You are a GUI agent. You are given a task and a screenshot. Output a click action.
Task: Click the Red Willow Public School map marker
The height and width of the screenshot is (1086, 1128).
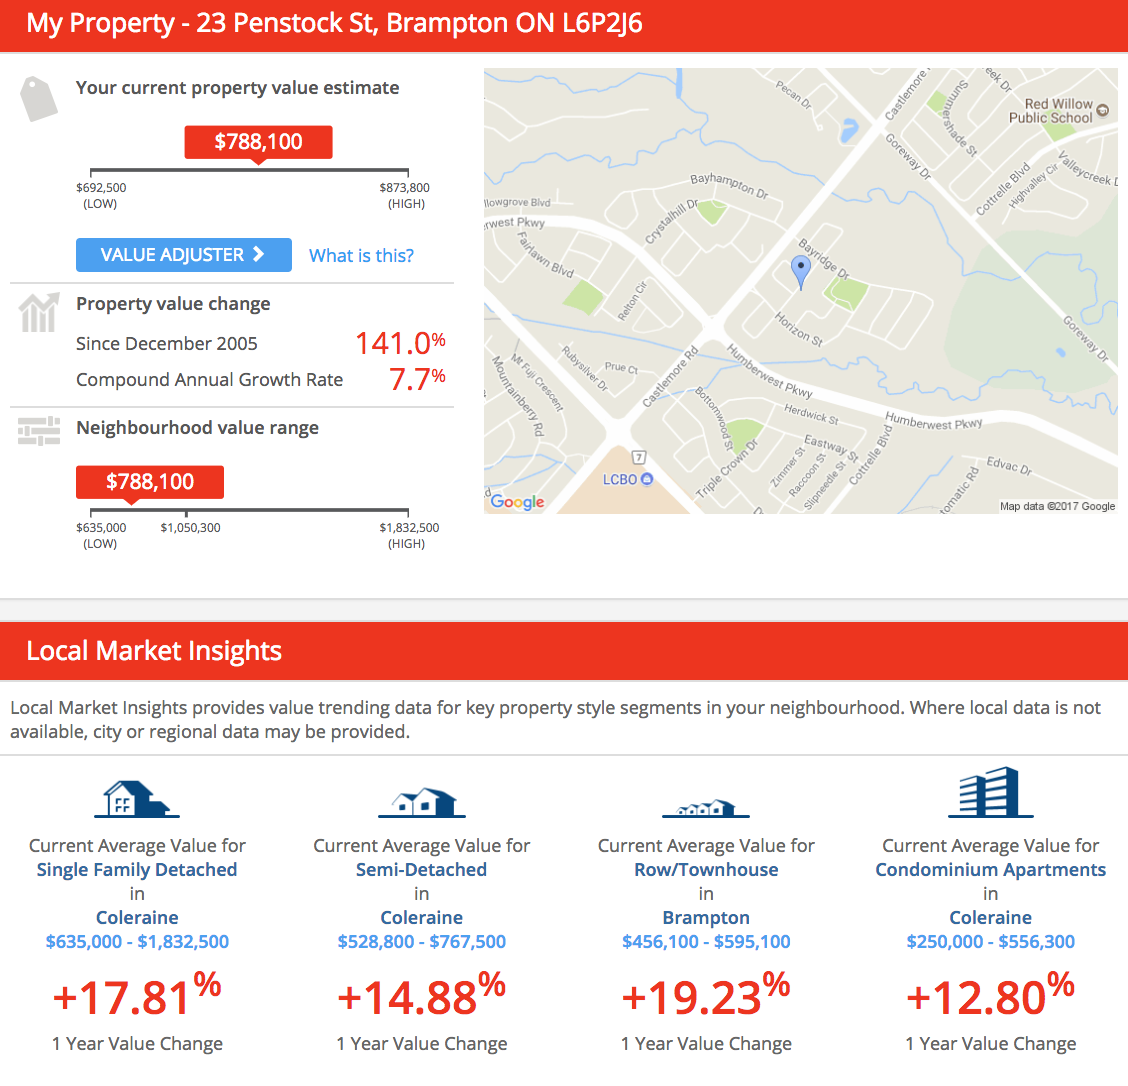[x=1102, y=111]
